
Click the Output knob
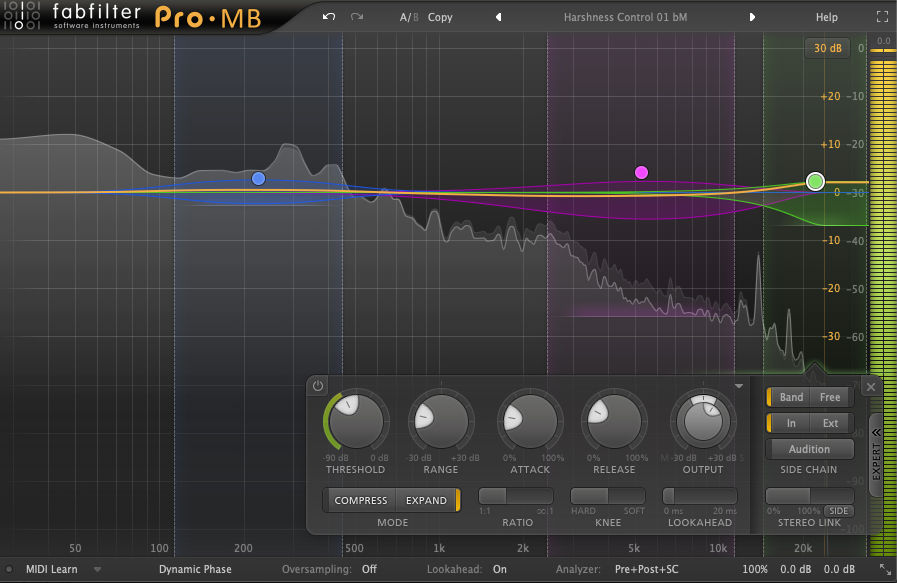[x=703, y=422]
